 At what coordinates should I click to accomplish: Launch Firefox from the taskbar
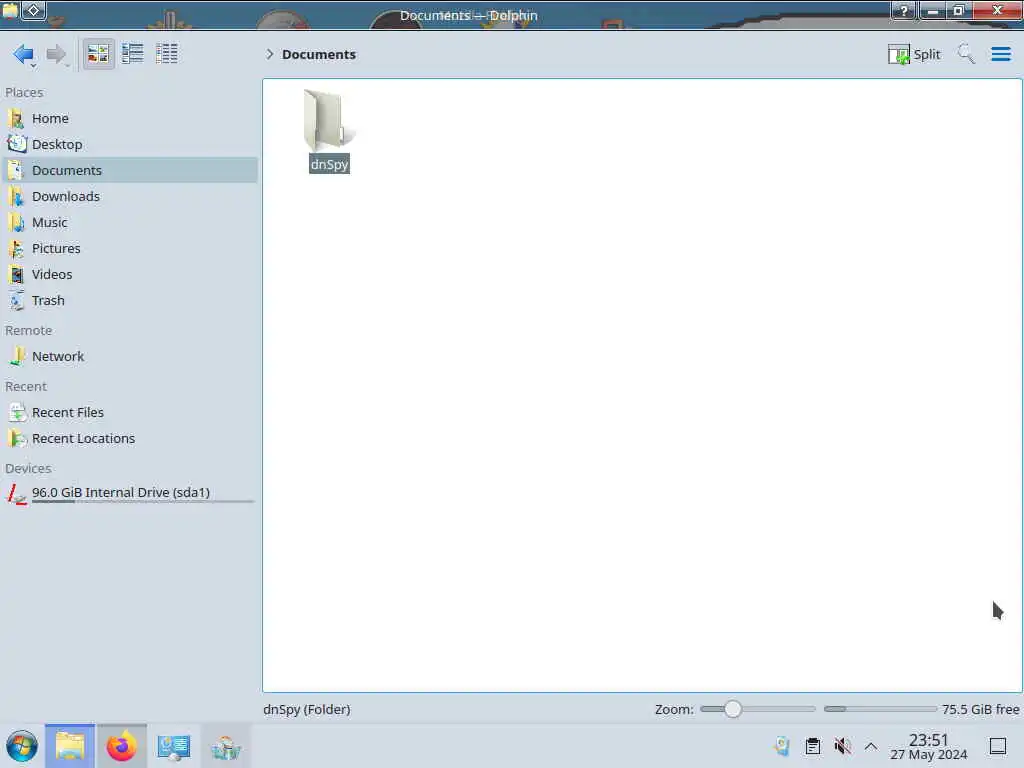pos(121,746)
